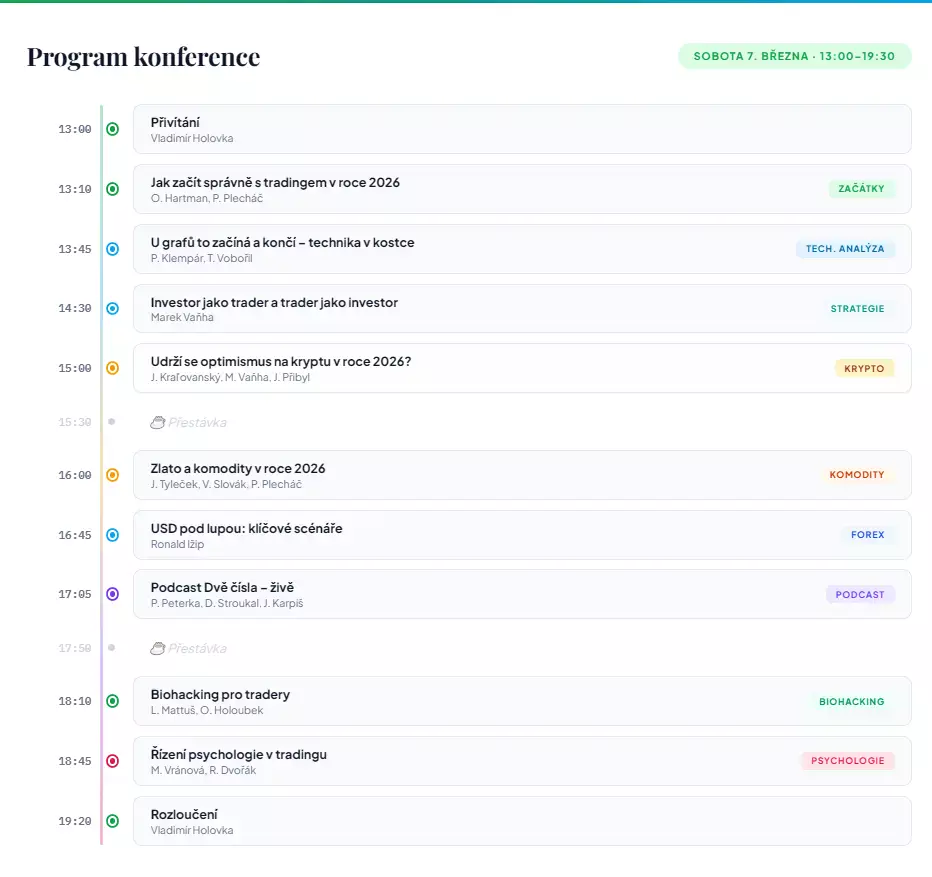Image resolution: width=932 pixels, height=877 pixels.
Task: Click the 17:50 break time label
Action: [75, 648]
